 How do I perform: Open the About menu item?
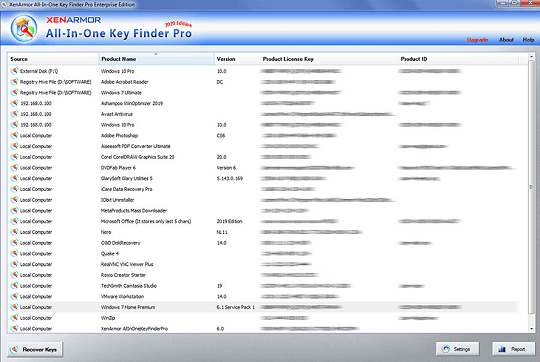point(506,40)
